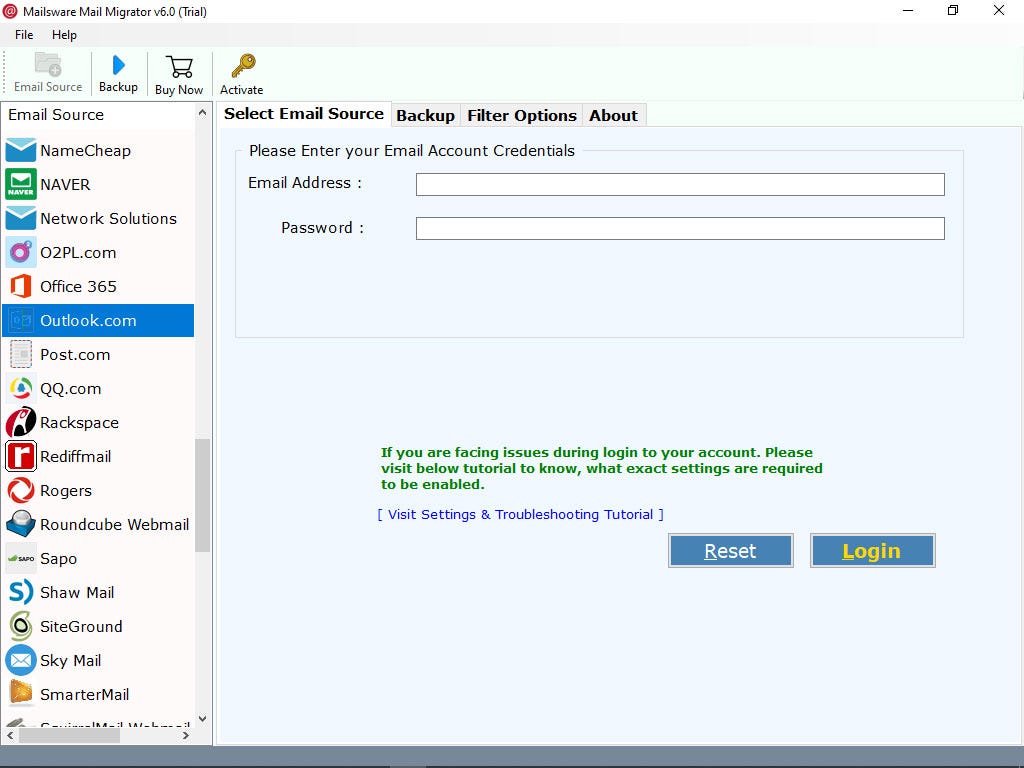Click the SmarterMail orange icon
This screenshot has height=768, width=1024.
(21, 693)
